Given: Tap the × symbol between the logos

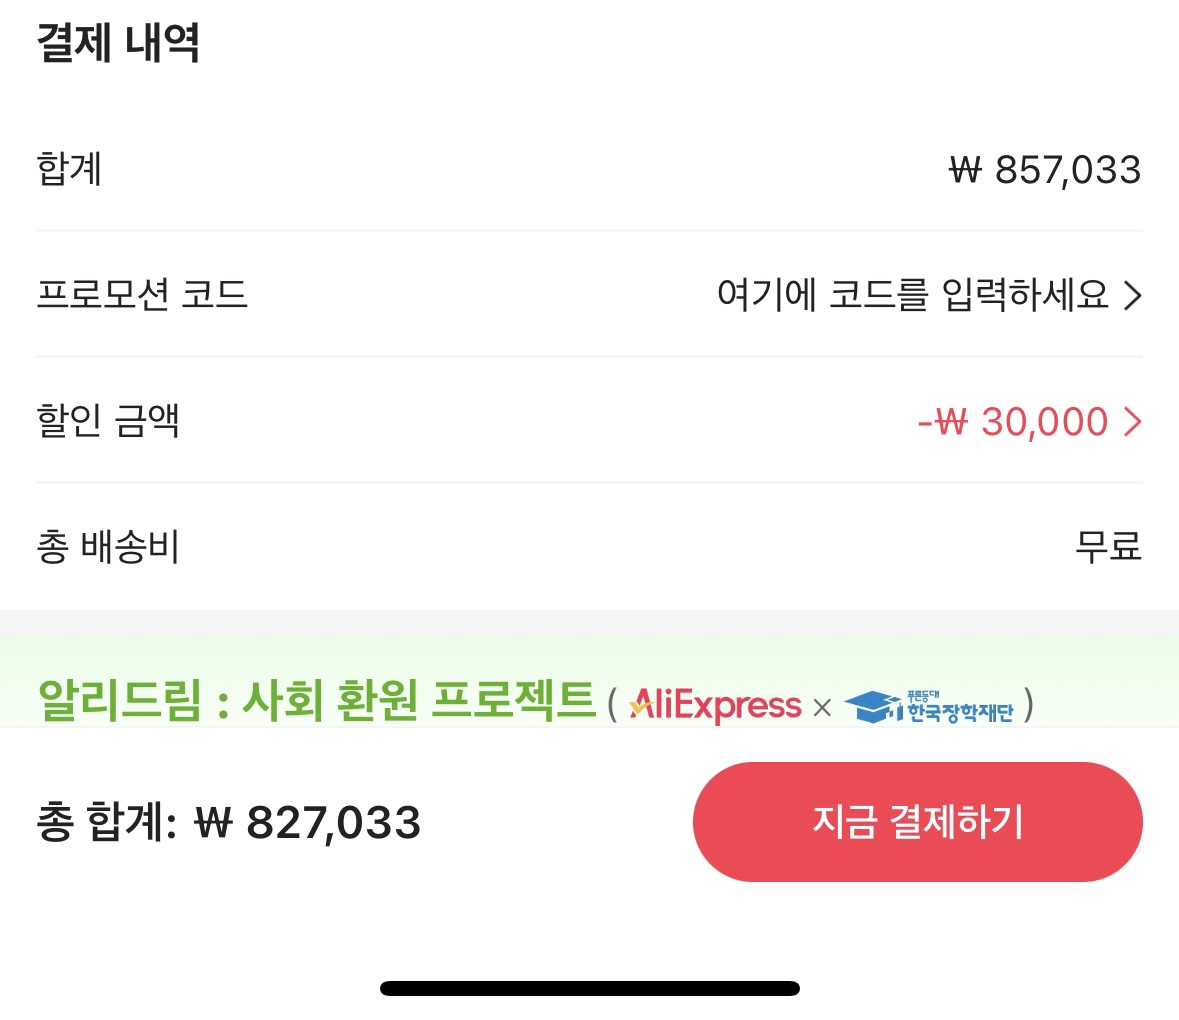Looking at the screenshot, I should pos(822,709).
